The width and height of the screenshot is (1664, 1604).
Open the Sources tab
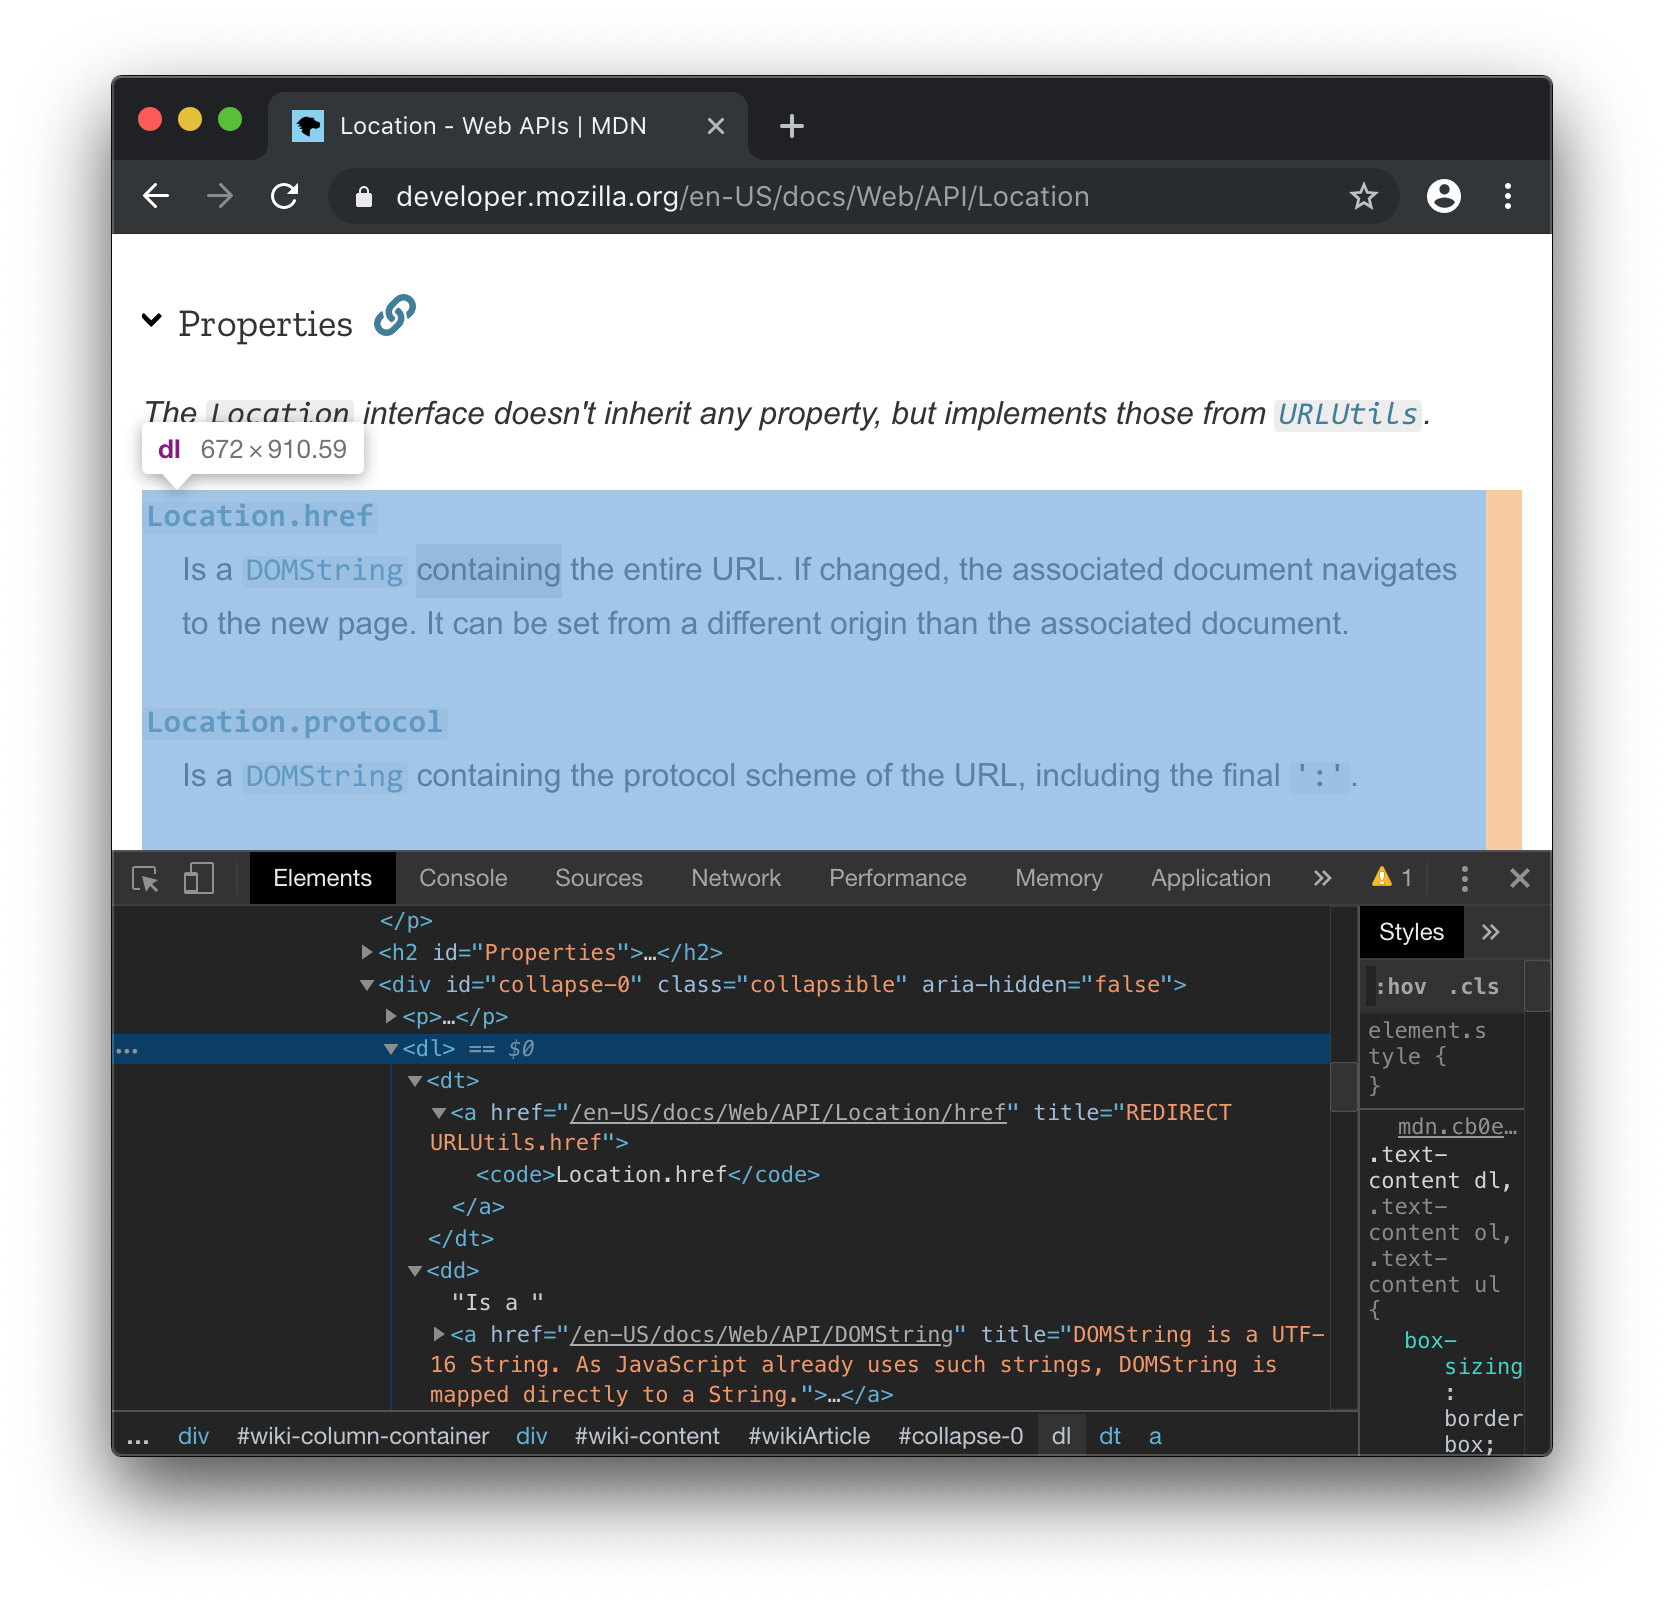tap(599, 878)
